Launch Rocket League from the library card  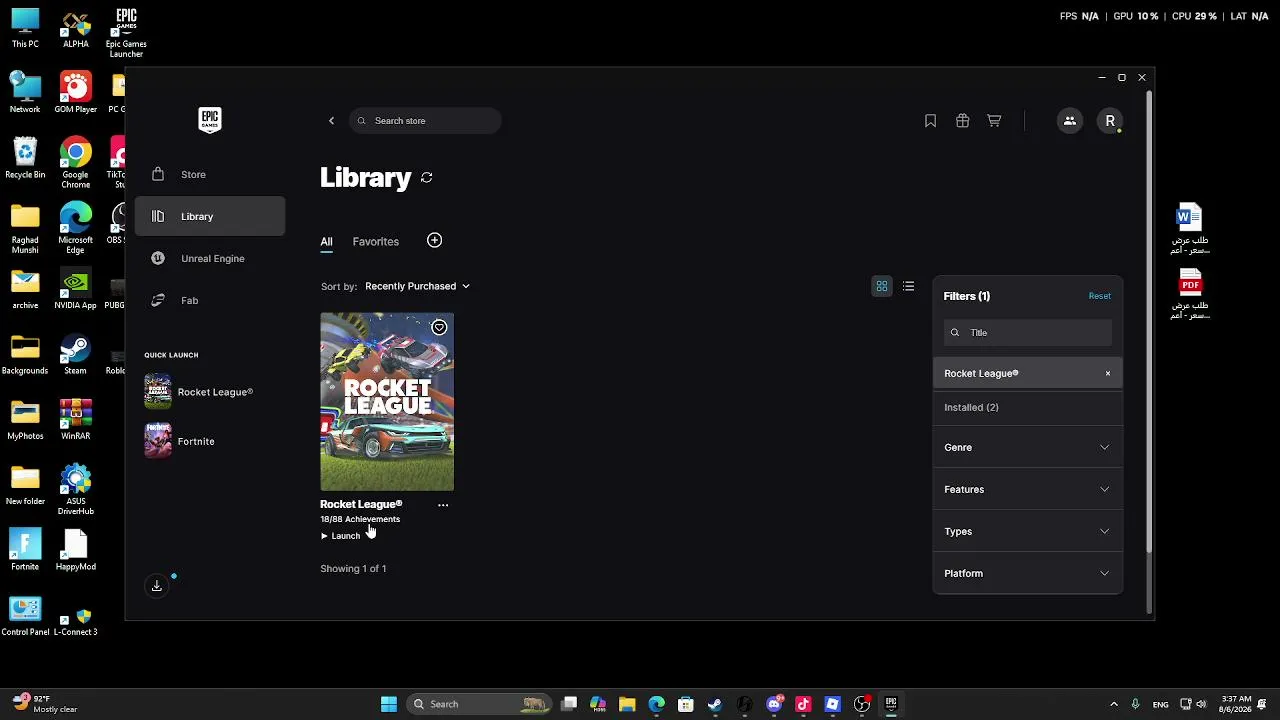tap(340, 536)
